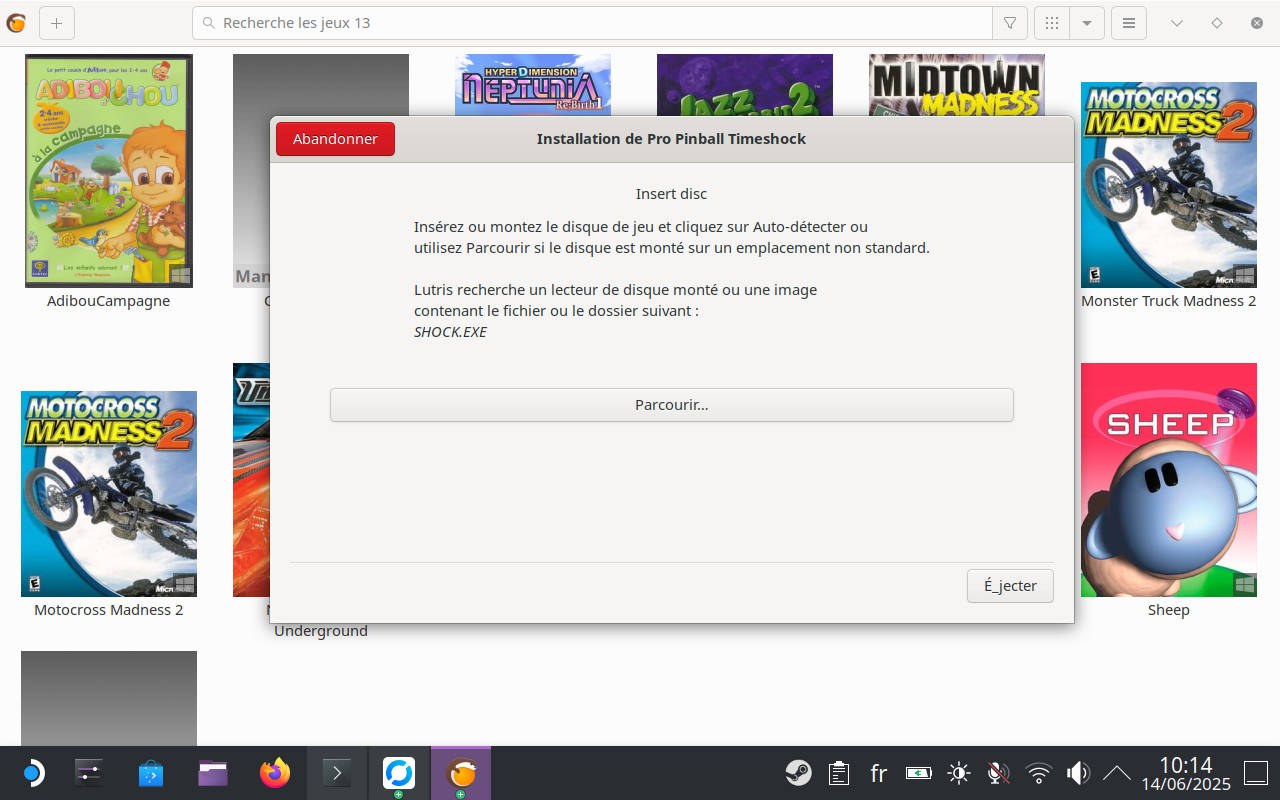Select the Hyperdimension Neptunia cover
This screenshot has width=1280, height=800.
tap(533, 84)
